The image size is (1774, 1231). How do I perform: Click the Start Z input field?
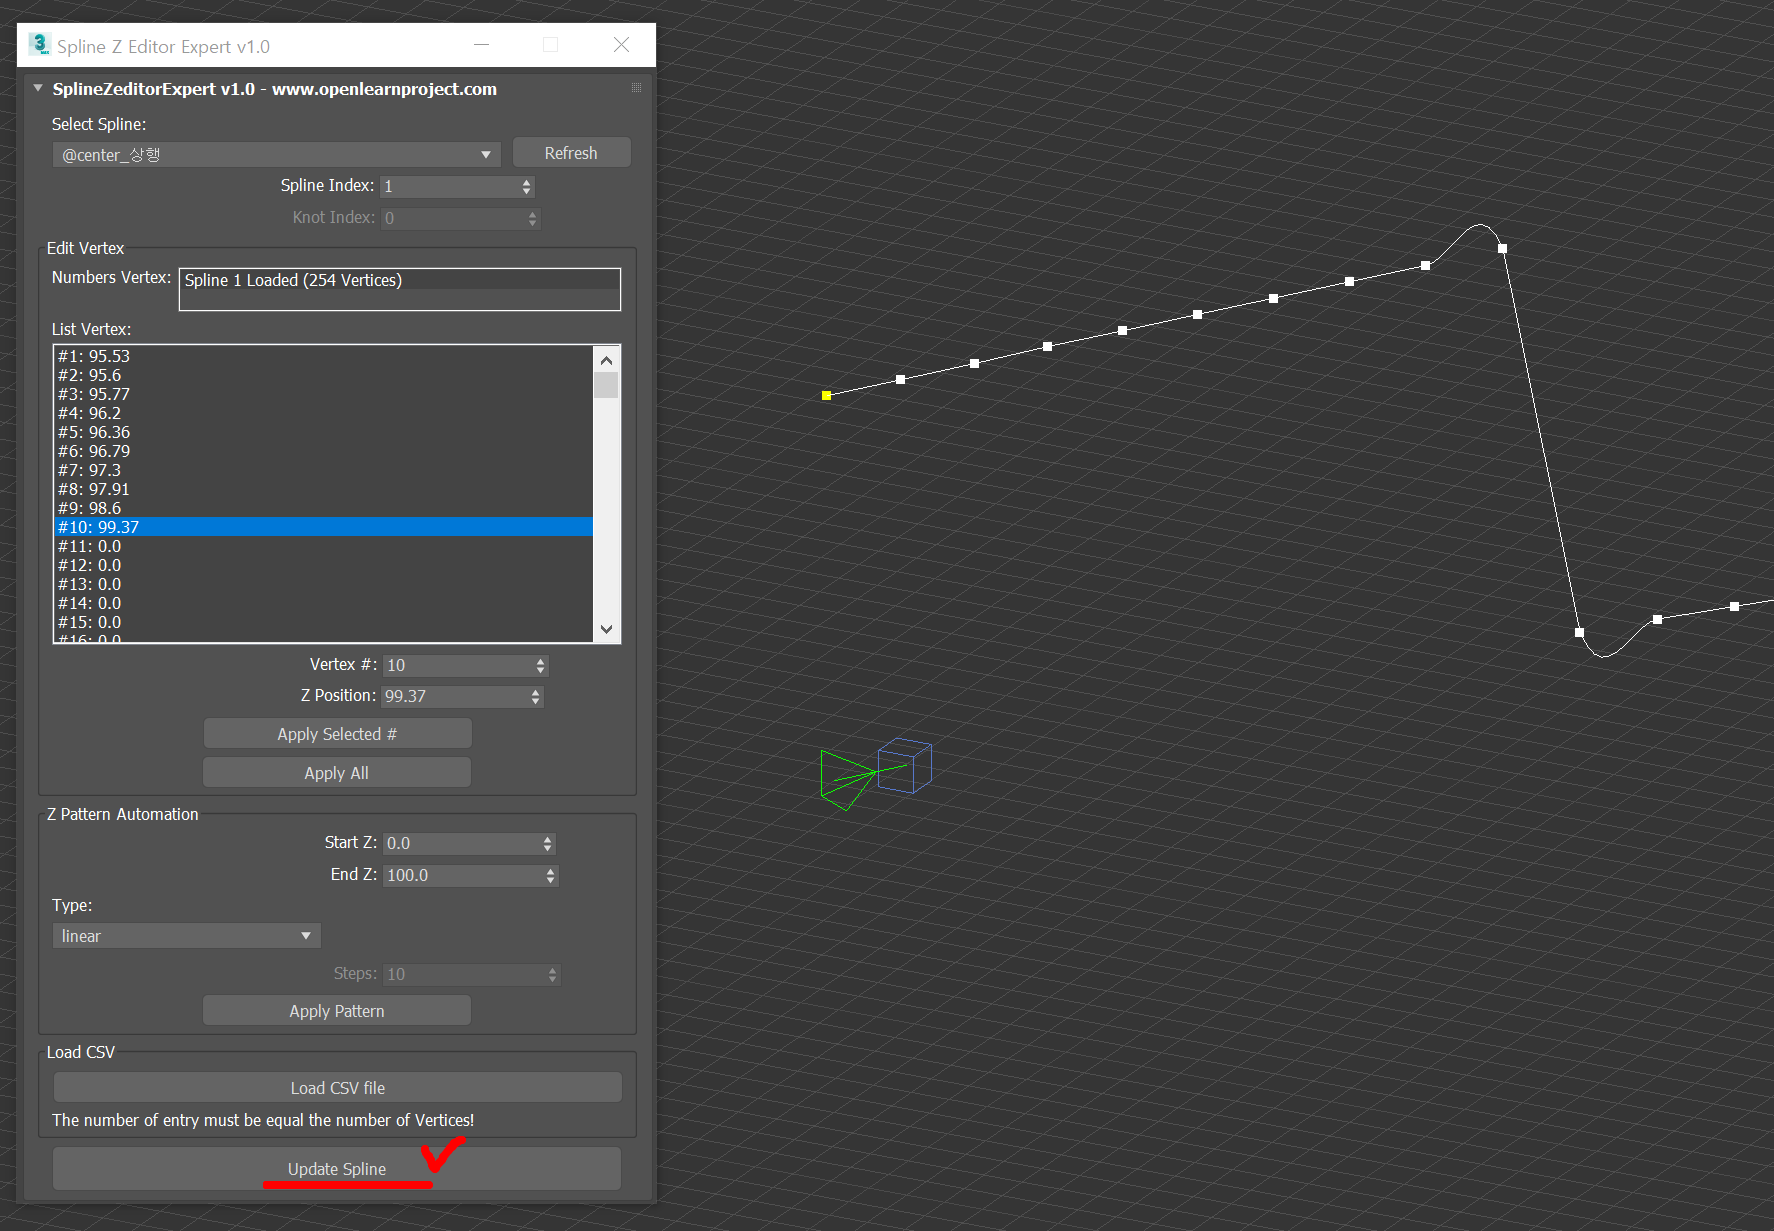point(462,844)
